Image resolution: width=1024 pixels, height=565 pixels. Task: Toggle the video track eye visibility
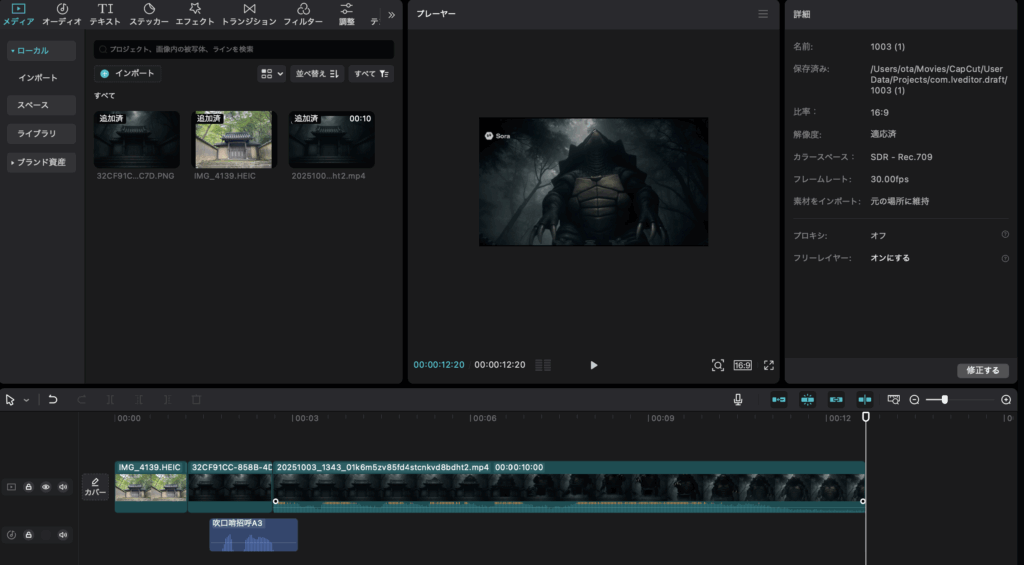coord(46,487)
